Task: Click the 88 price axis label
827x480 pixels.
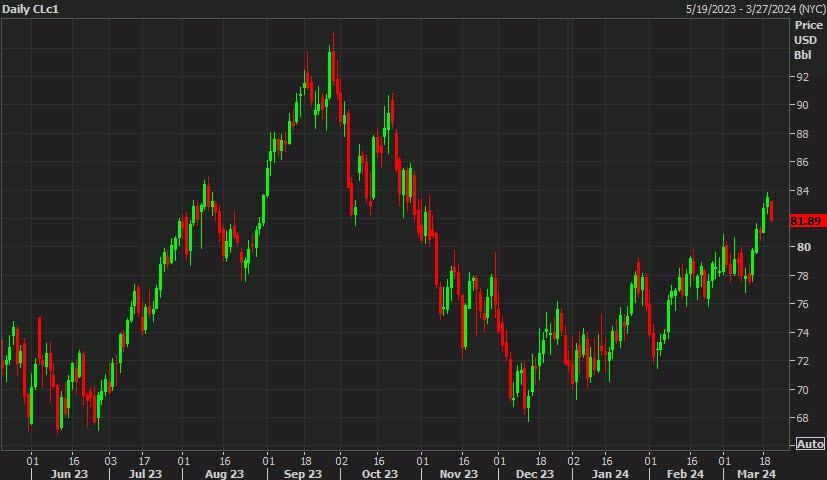Action: tap(802, 134)
